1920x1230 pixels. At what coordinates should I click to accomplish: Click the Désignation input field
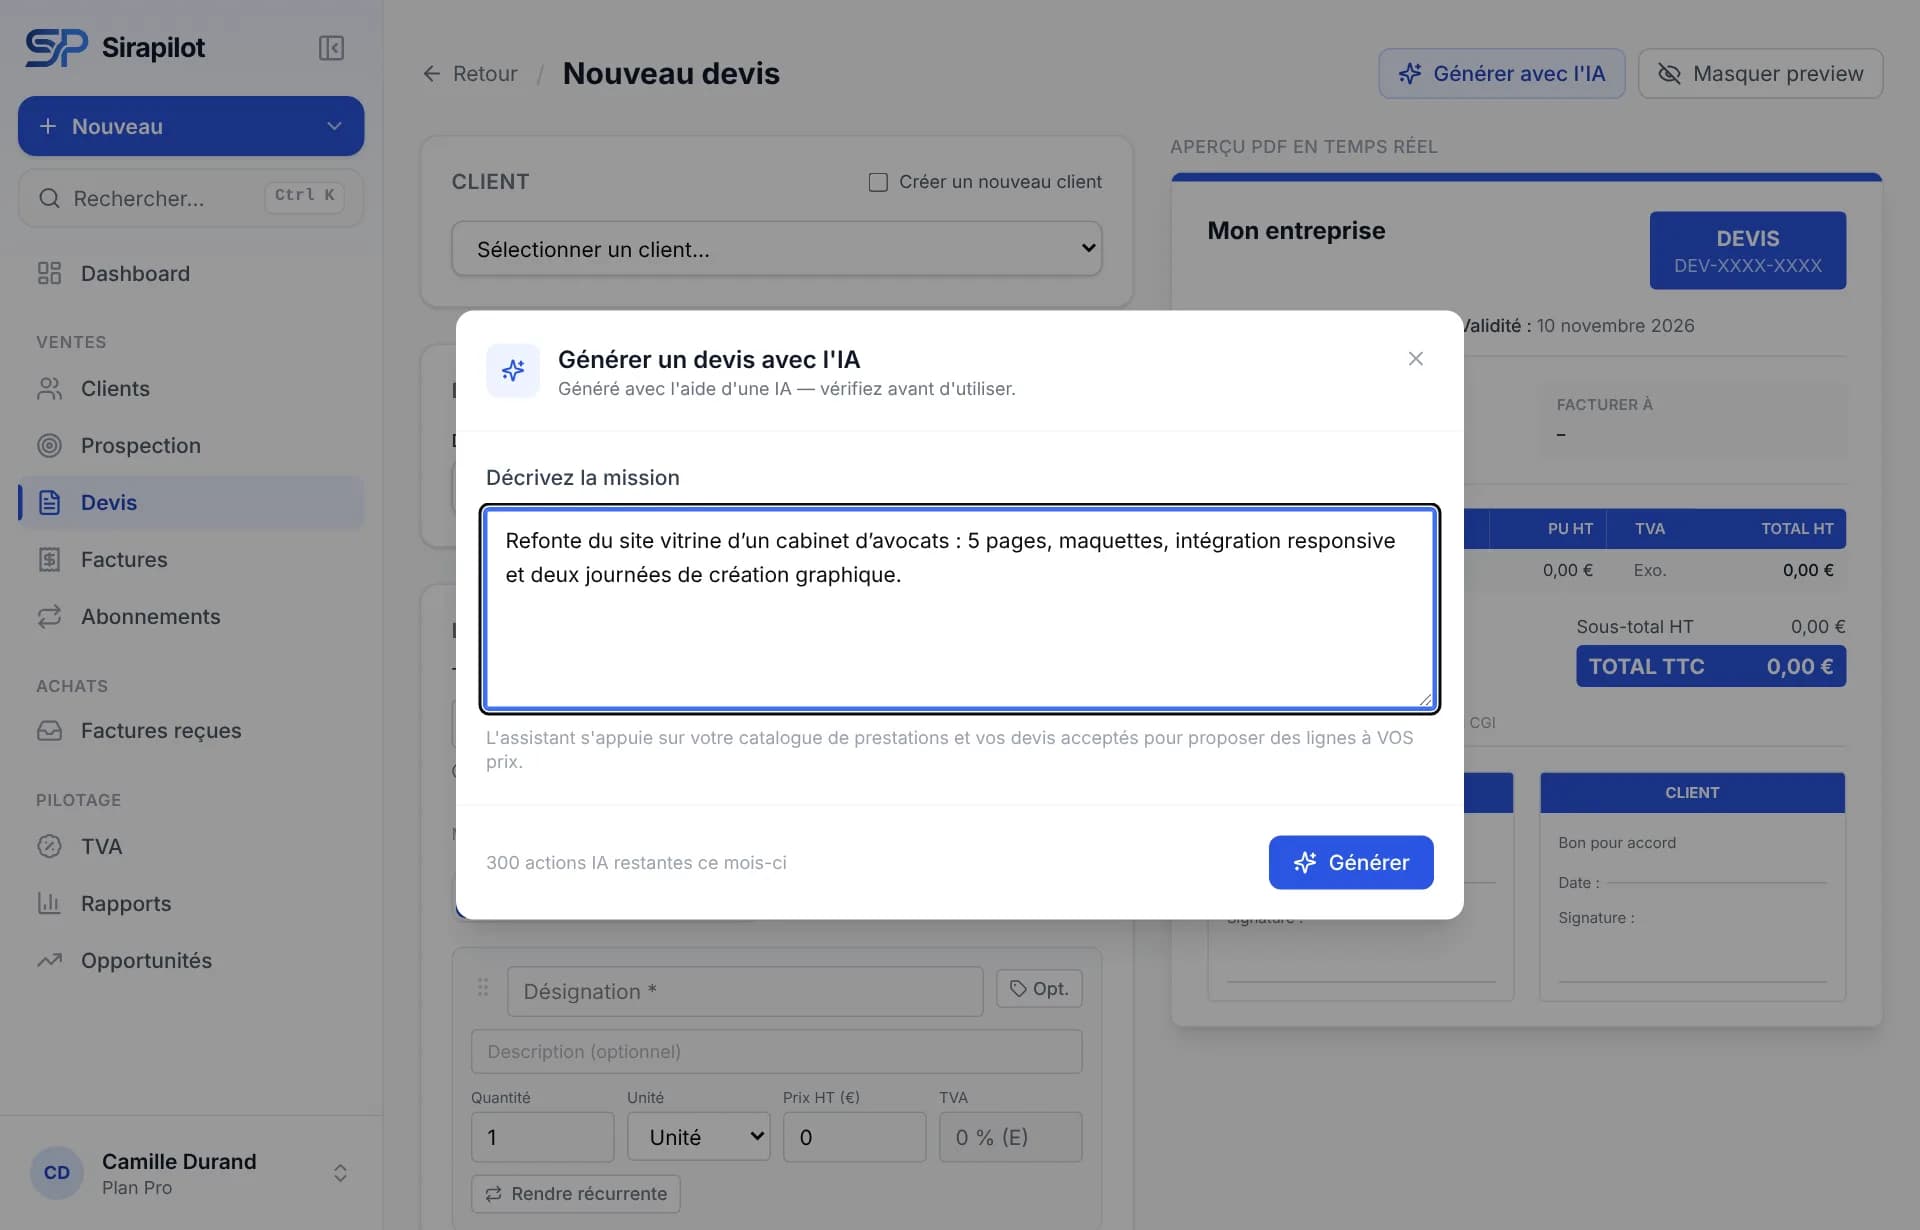coord(745,991)
